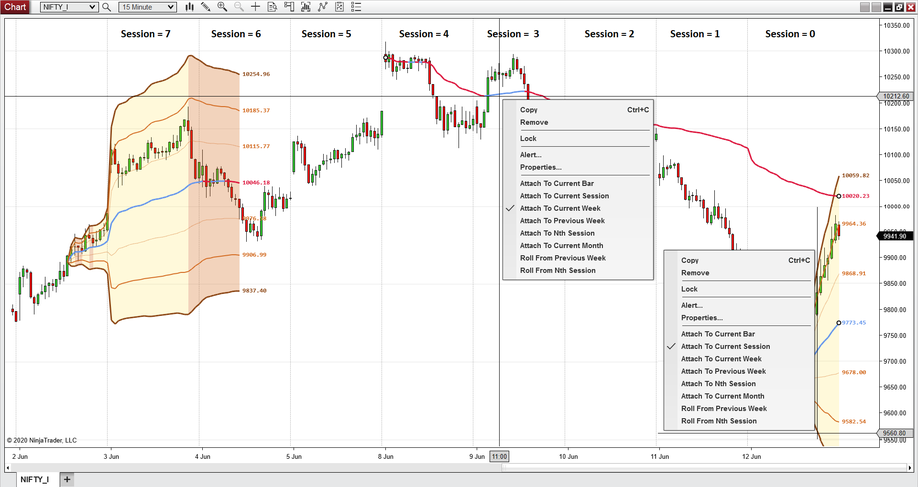Screen dimensions: 918x487
Task: Click the red 10020.23 VWAP label
Action: [855, 196]
